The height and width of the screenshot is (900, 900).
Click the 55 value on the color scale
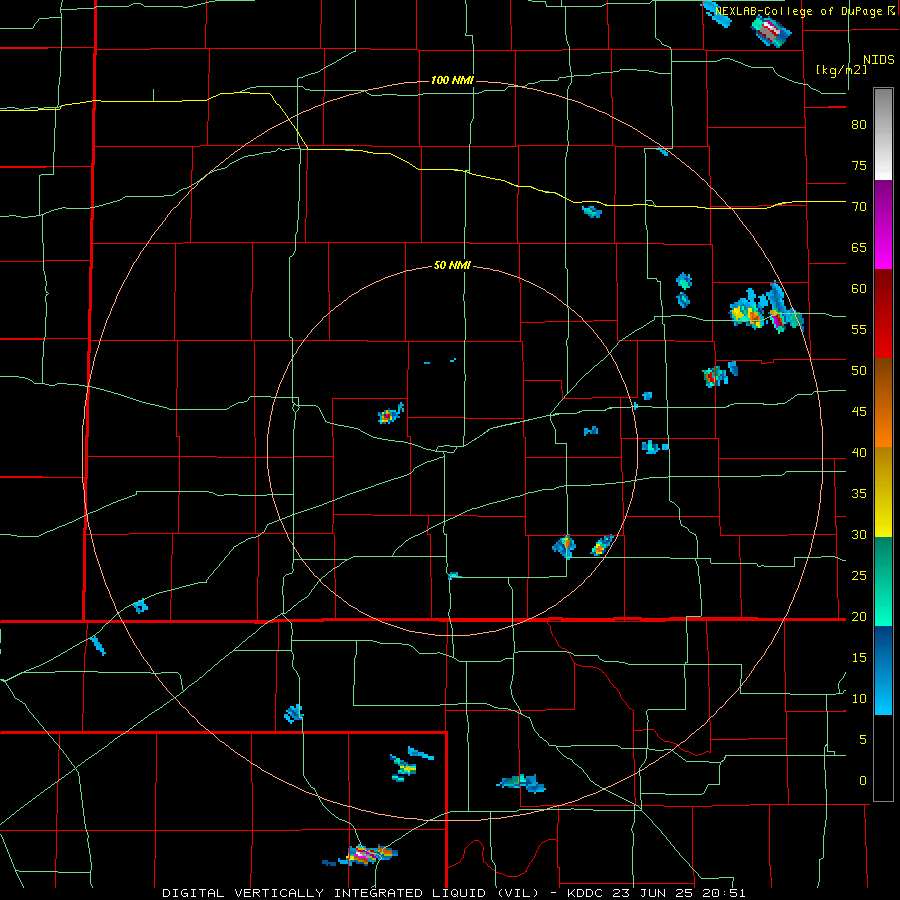tap(859, 329)
